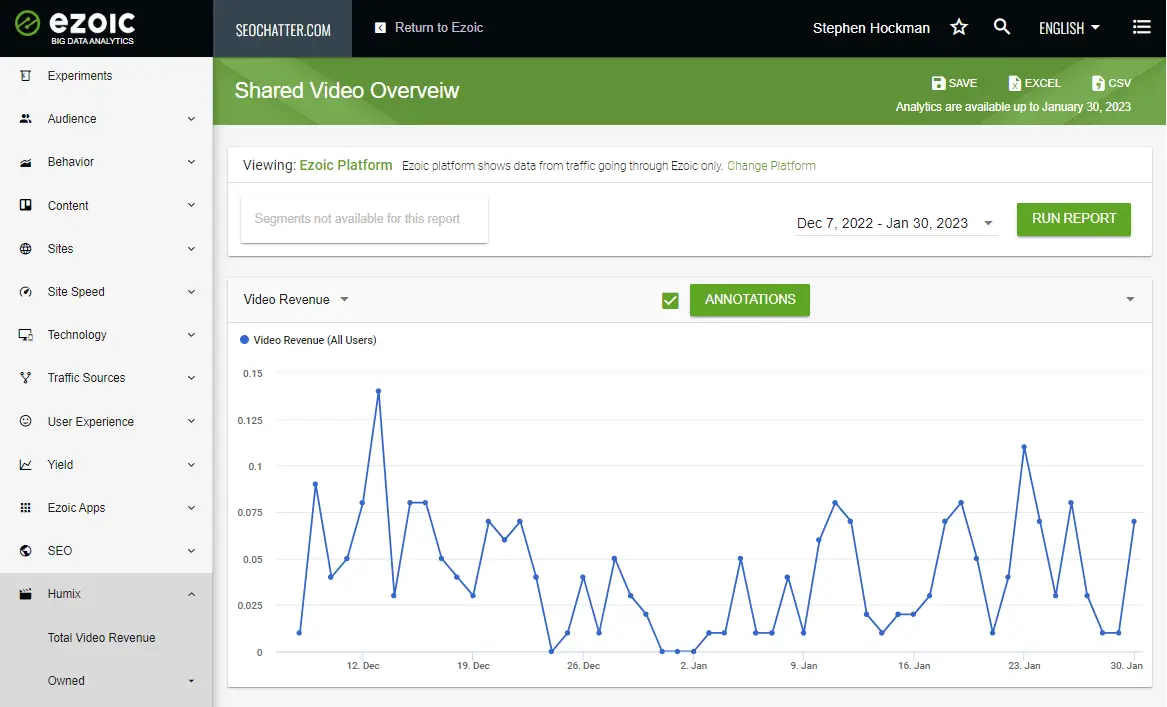Screen dimensions: 1167x707
Task: Open the hamburger list menu icon
Action: (1141, 28)
